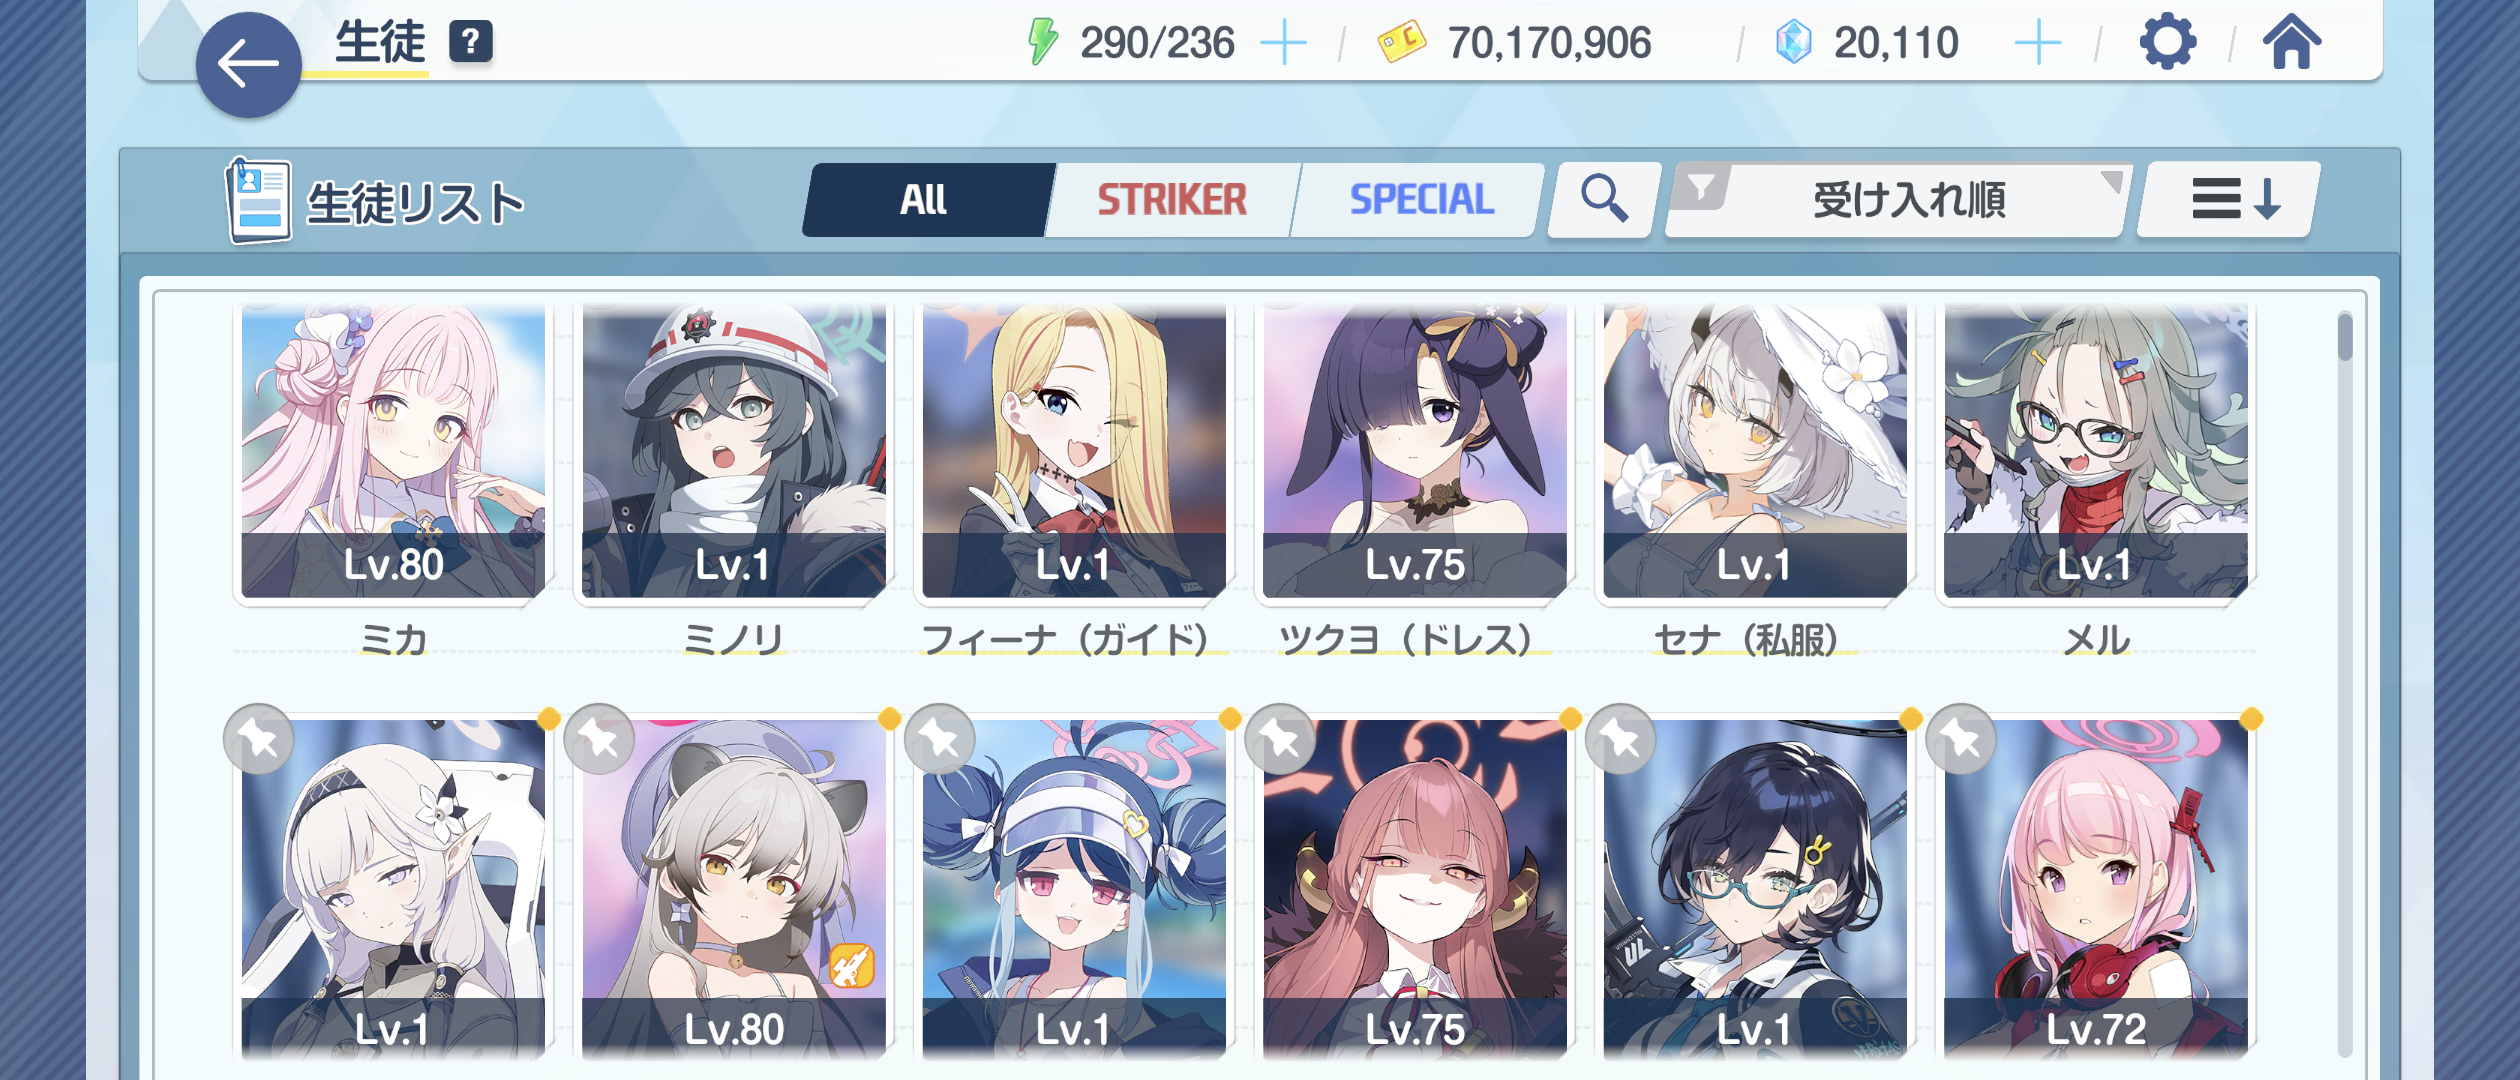Return to lobby with the home icon
Screen dimensions: 2520x1080
2292,42
